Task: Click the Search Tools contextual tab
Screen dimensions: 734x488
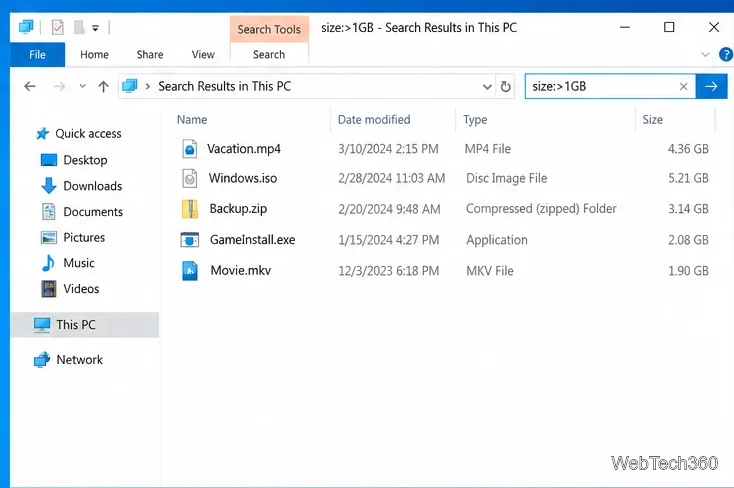Action: coord(269,29)
